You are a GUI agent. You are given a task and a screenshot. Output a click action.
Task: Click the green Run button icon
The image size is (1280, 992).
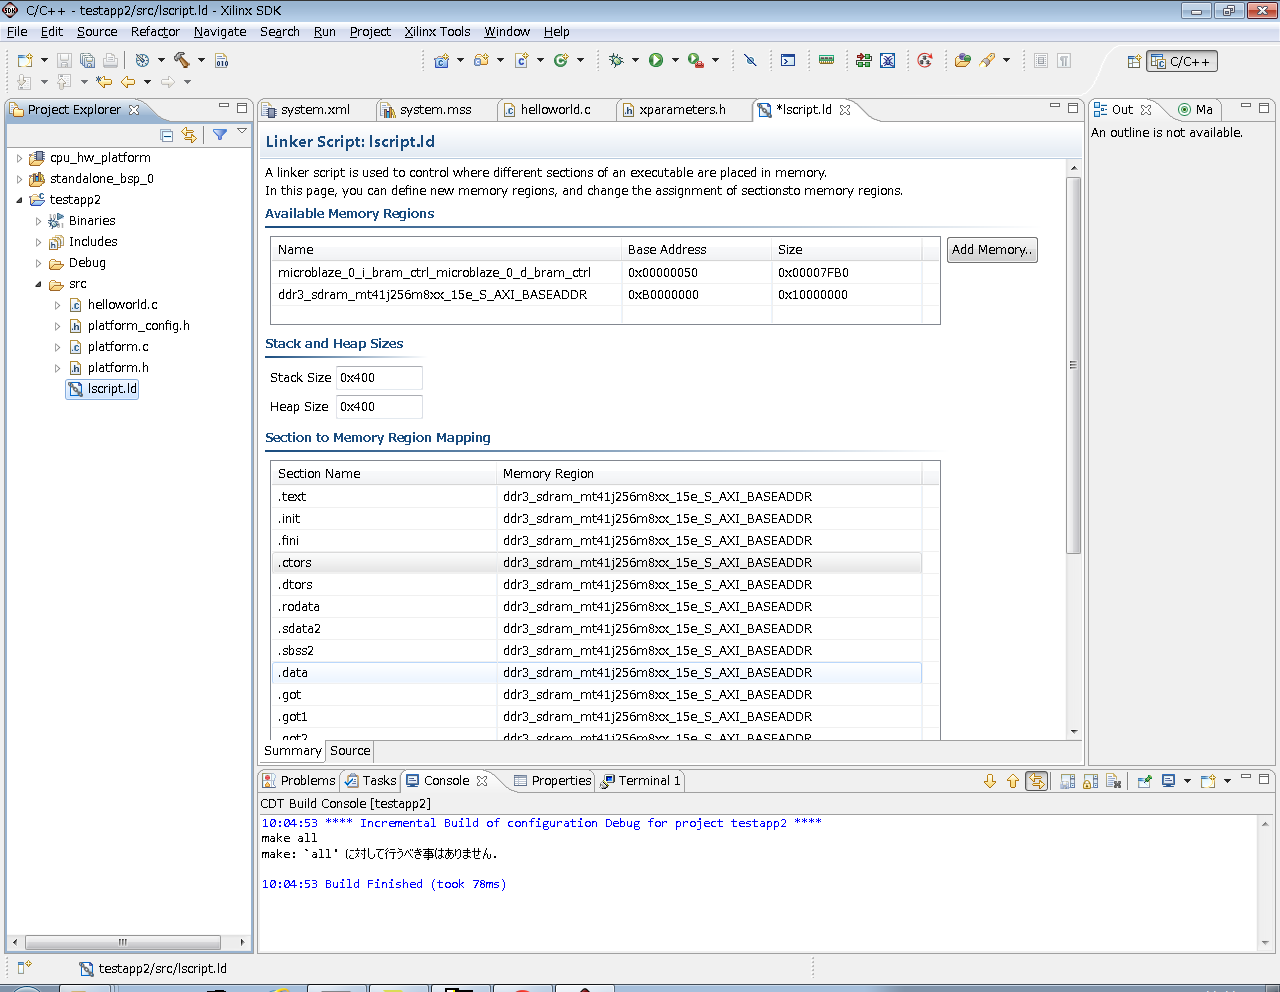[x=656, y=60]
